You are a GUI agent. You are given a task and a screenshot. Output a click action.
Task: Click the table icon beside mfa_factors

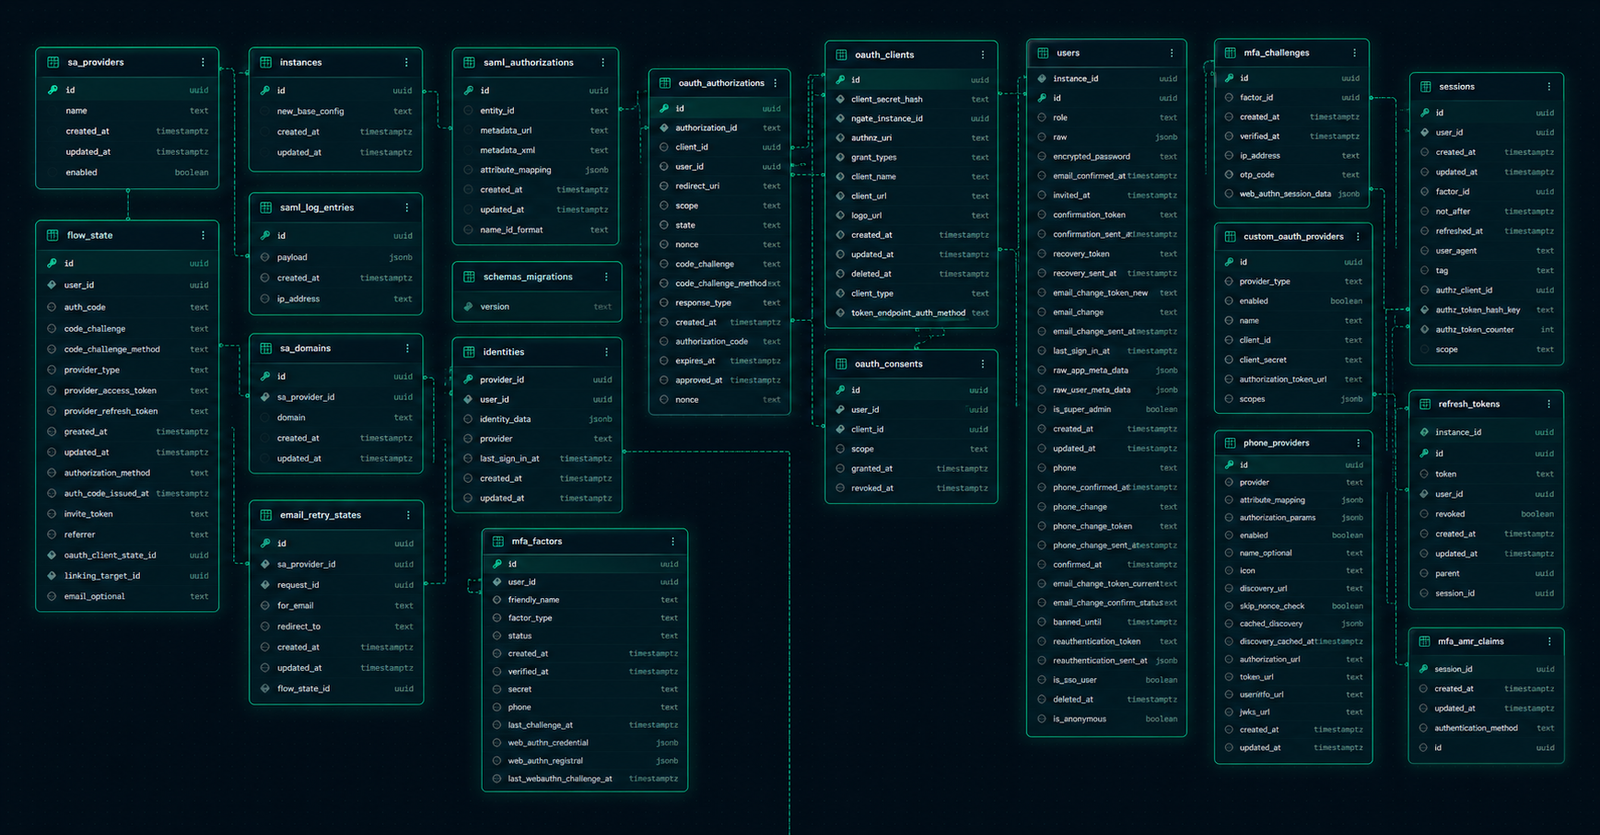point(498,541)
